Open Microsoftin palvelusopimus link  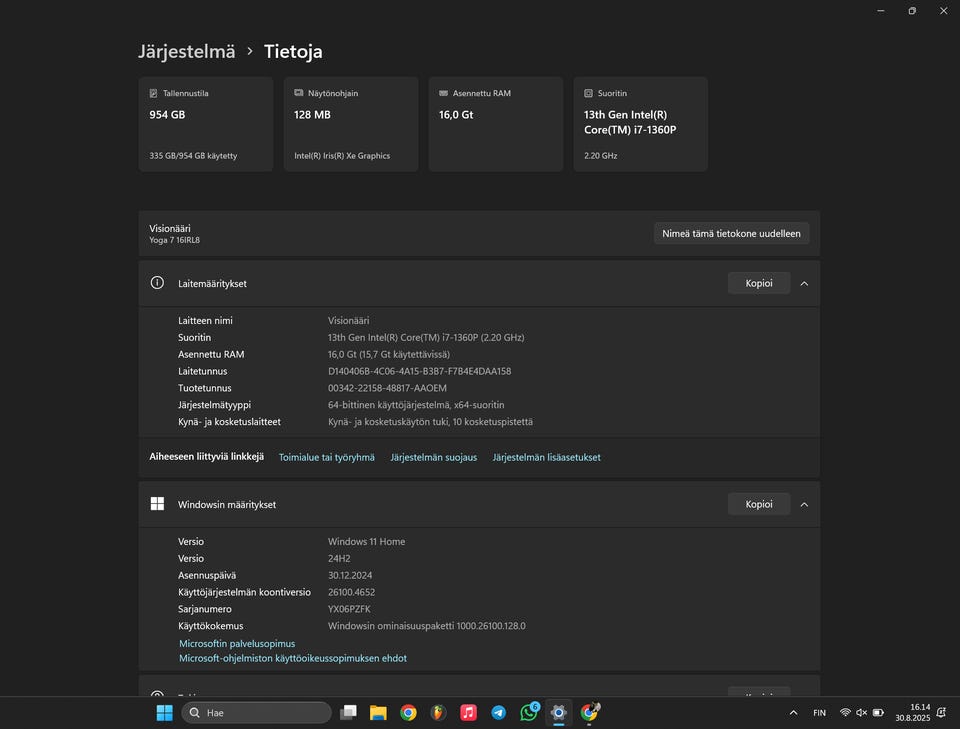[x=237, y=644]
